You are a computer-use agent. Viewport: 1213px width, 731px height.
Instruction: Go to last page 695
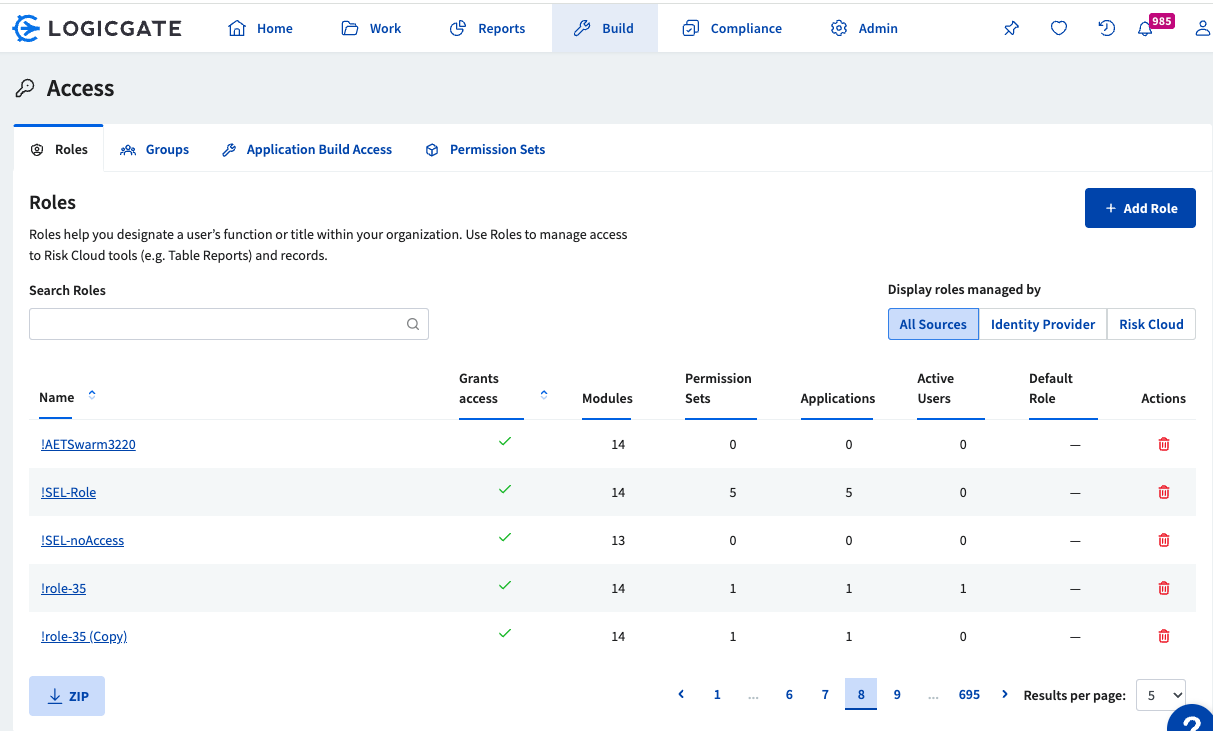(969, 694)
